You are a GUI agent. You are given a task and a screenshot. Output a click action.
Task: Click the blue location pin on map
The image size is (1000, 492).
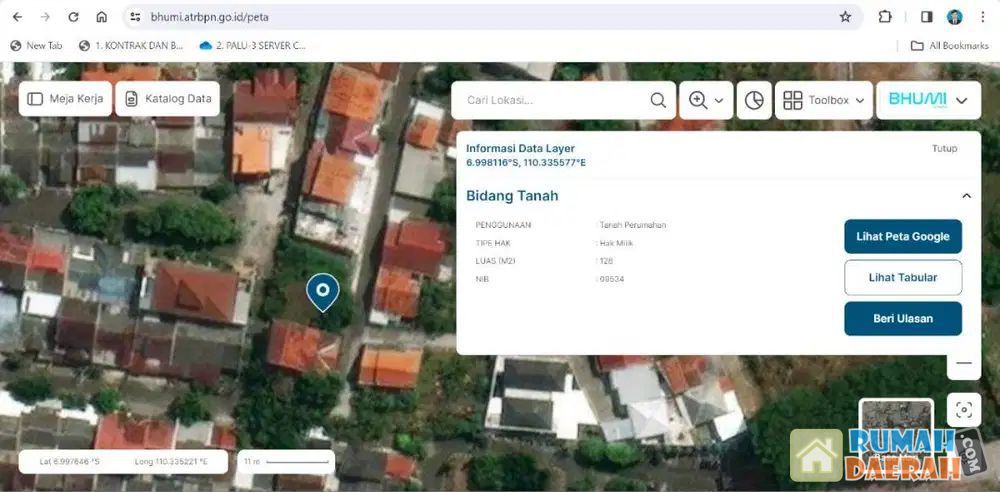click(x=322, y=291)
